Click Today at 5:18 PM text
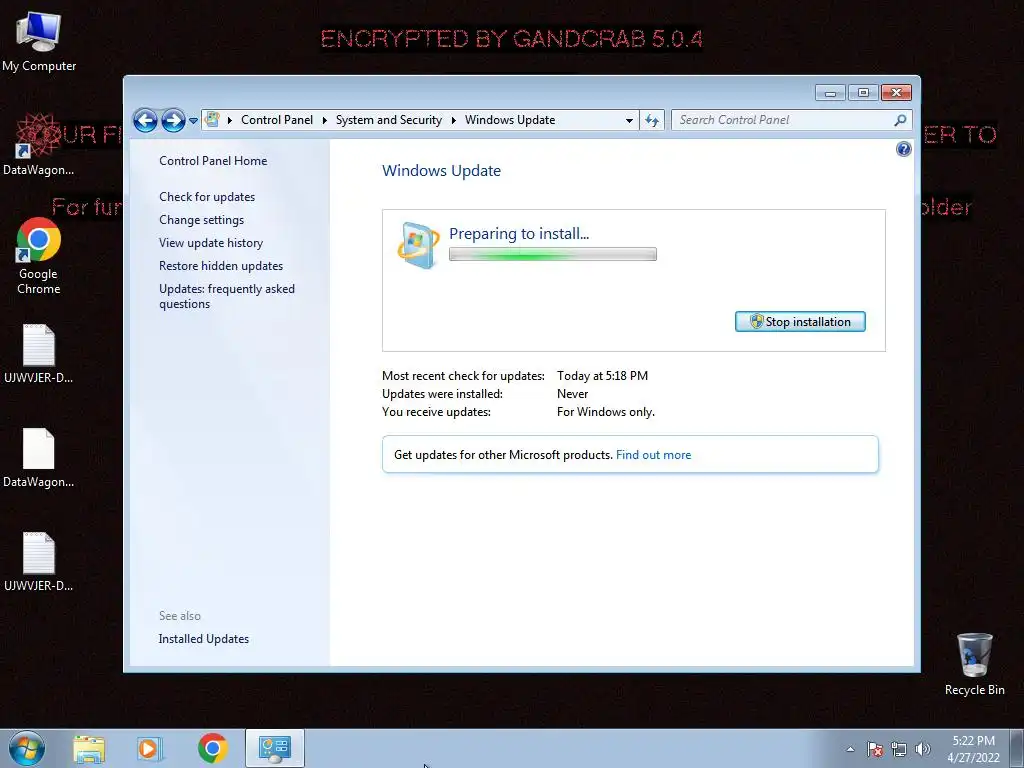This screenshot has width=1024, height=768. point(602,376)
